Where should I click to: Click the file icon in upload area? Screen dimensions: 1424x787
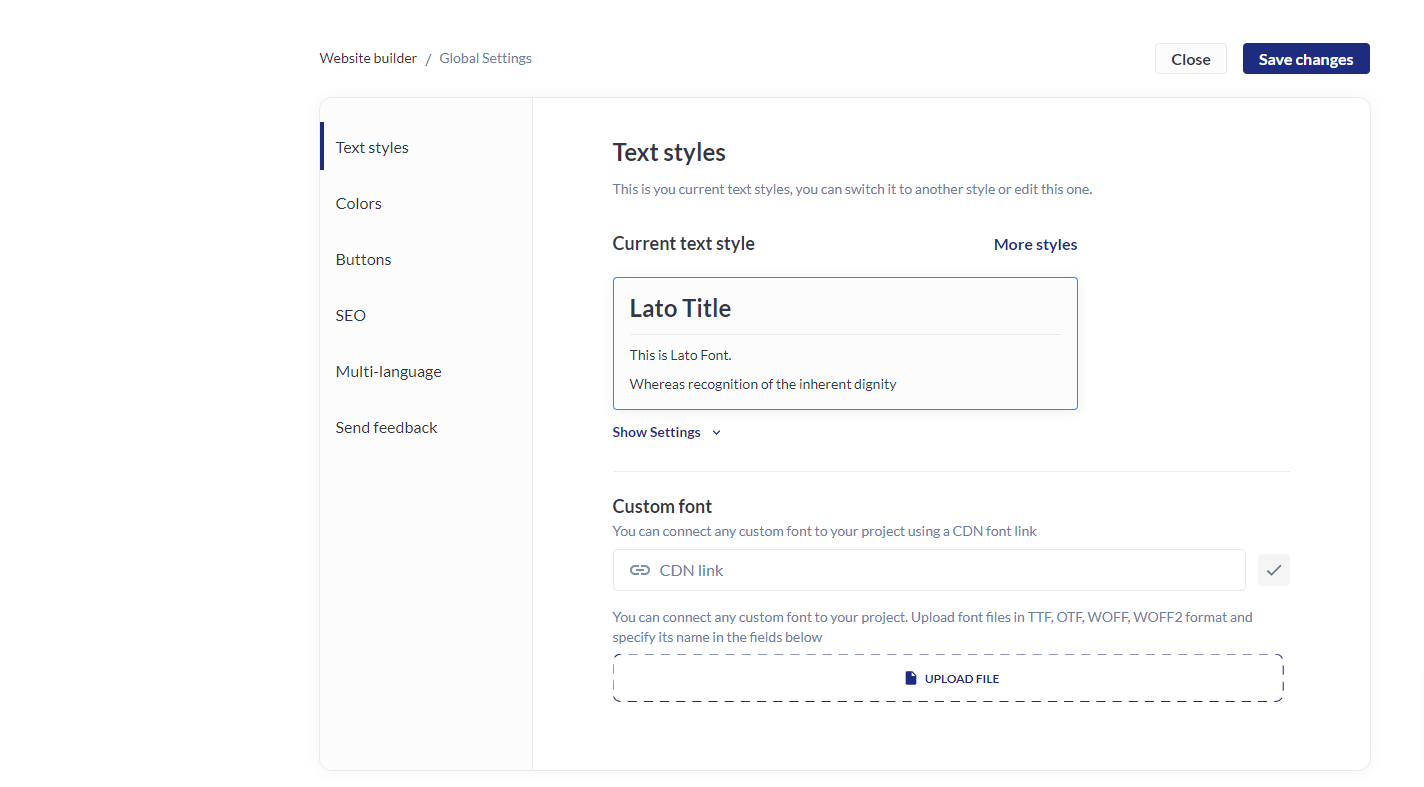tap(911, 678)
